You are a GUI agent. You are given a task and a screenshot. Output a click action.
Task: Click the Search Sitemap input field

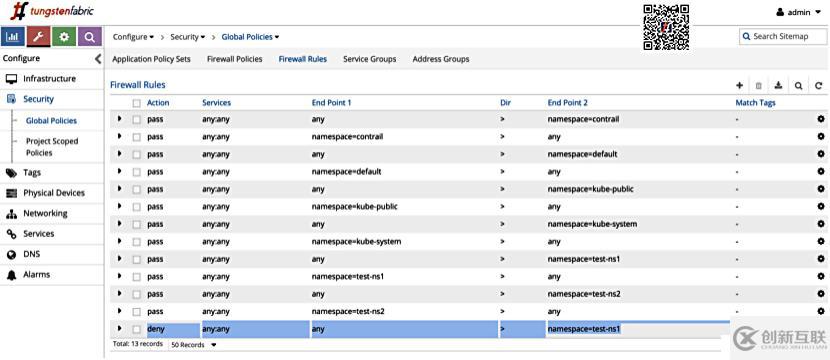(x=783, y=37)
